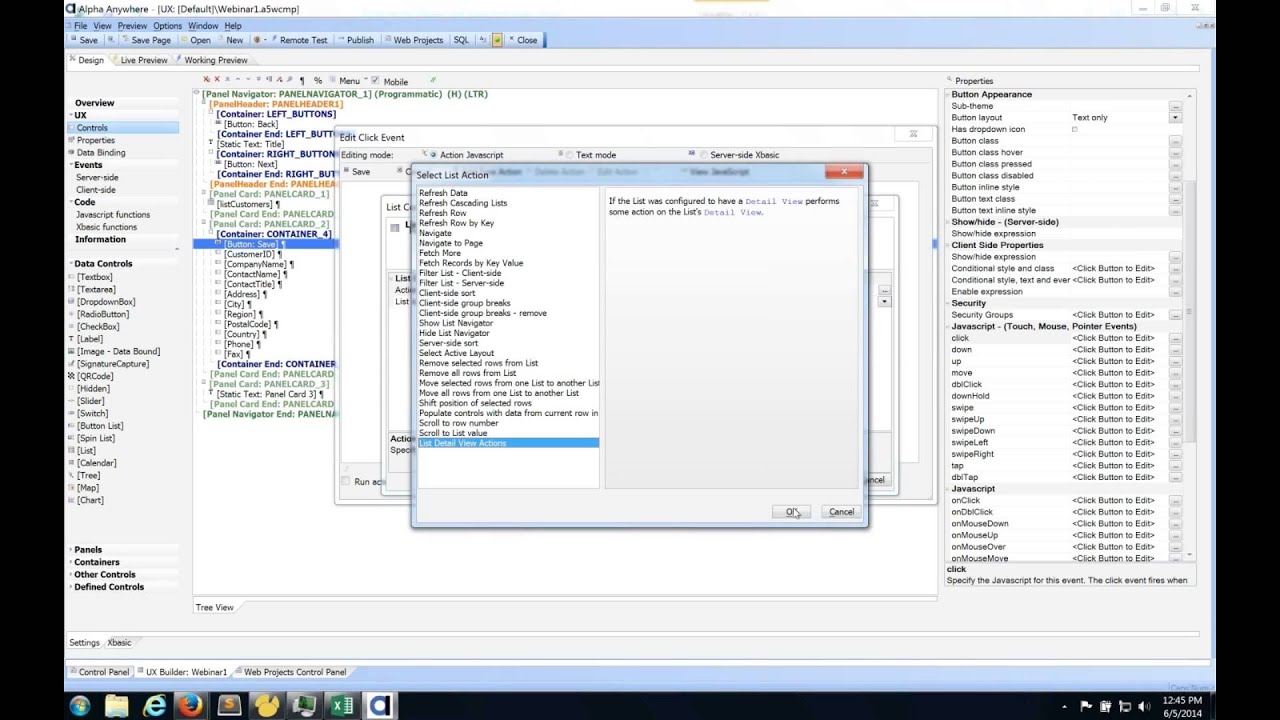Viewport: 1280px width, 720px height.
Task: Open the Options menu
Action: [167, 26]
